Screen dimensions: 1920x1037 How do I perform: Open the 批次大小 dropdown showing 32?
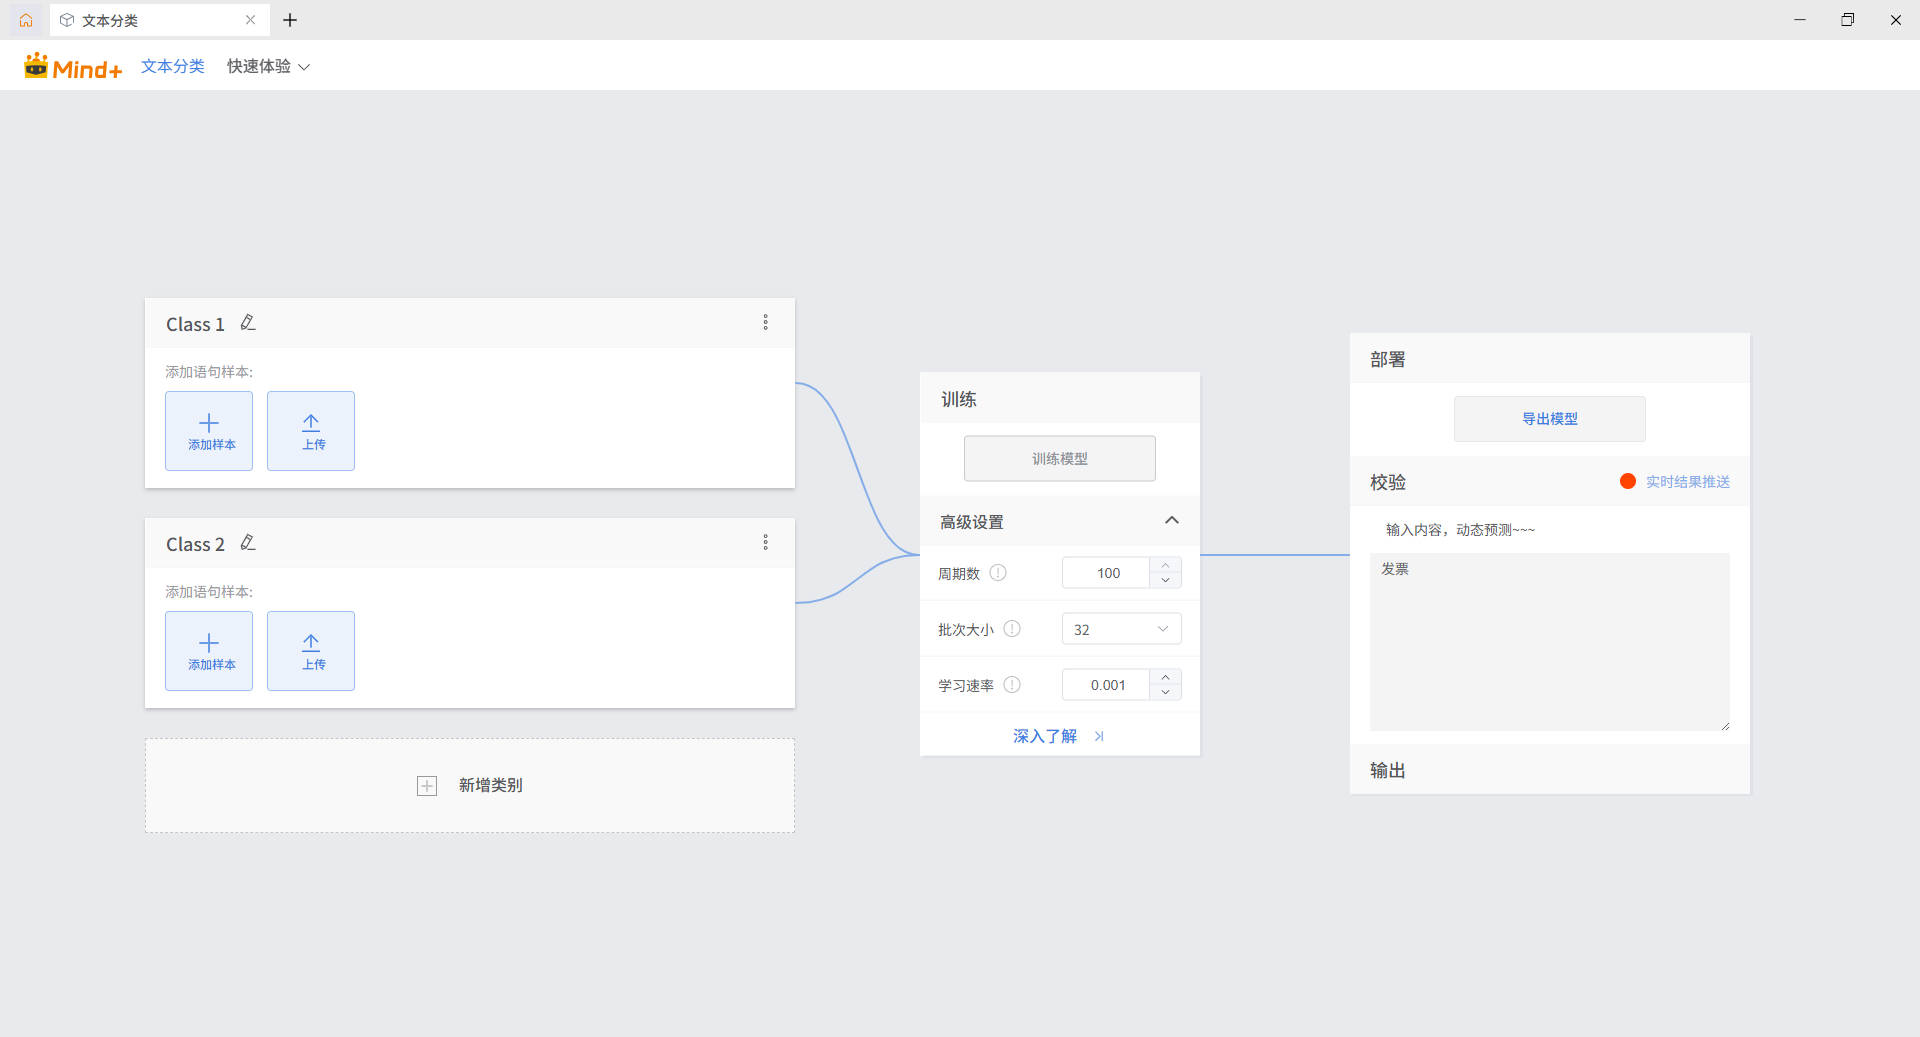1121,629
